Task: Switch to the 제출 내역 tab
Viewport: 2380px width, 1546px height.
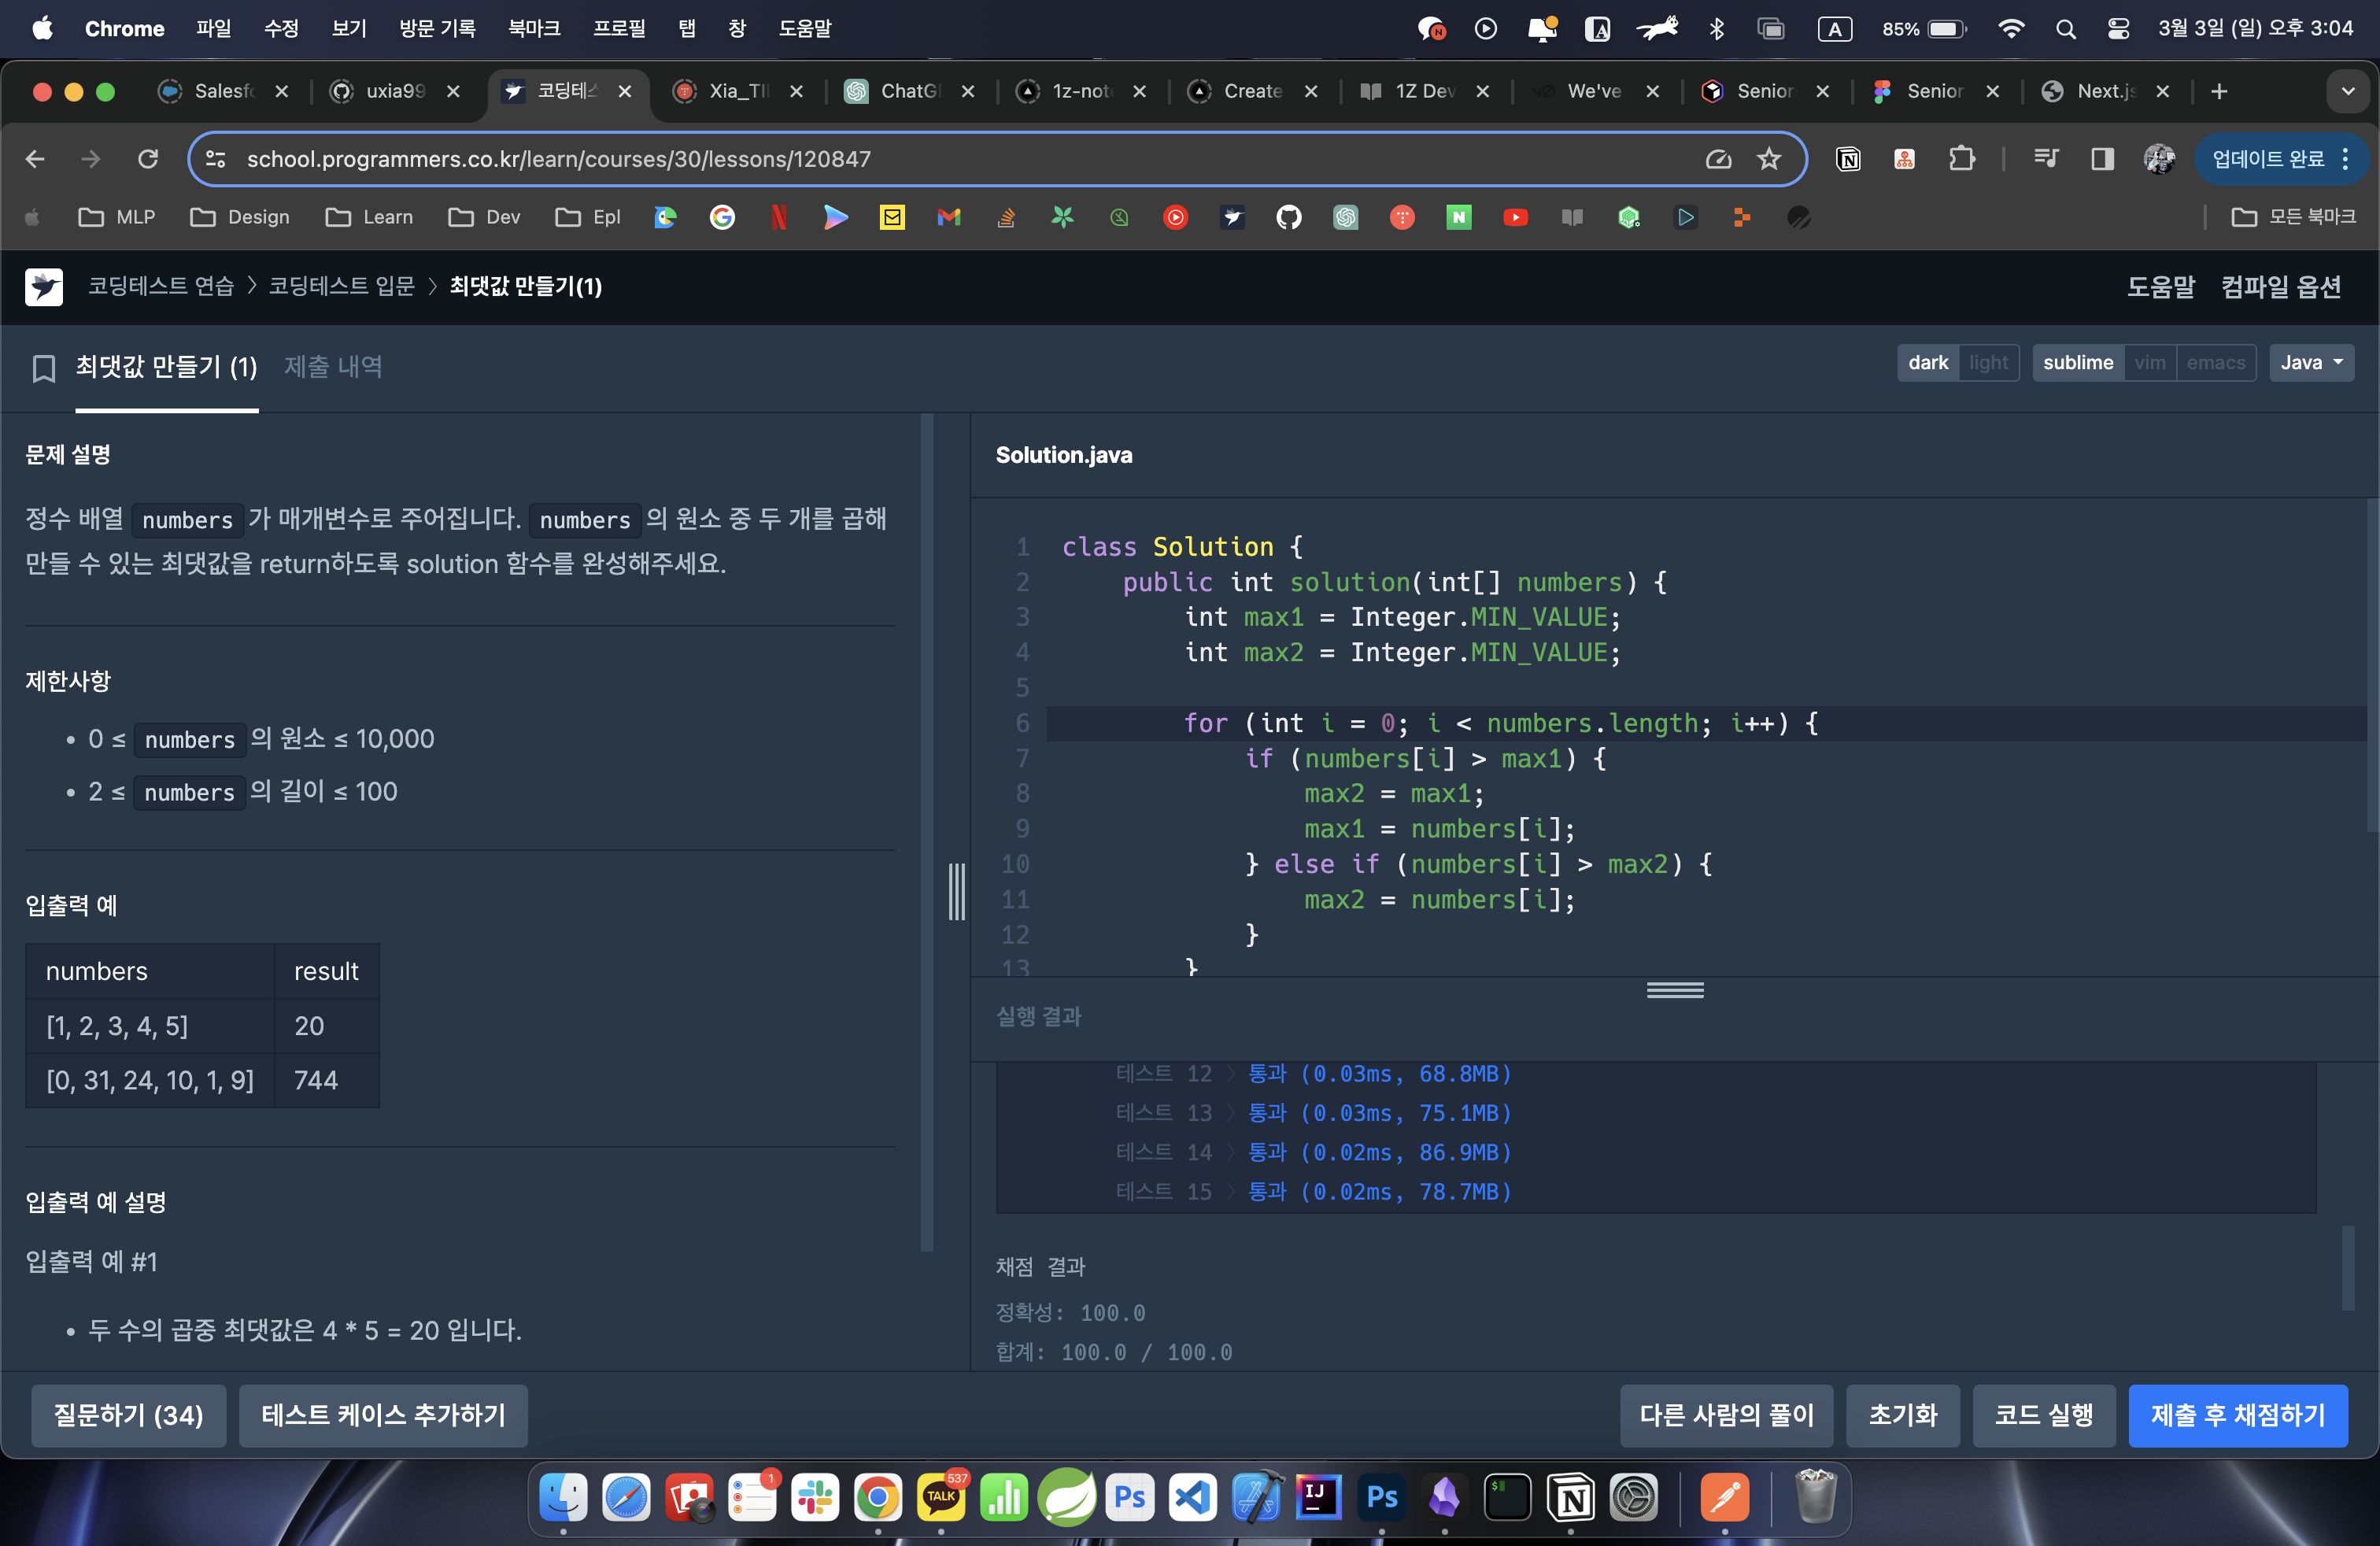Action: (333, 367)
